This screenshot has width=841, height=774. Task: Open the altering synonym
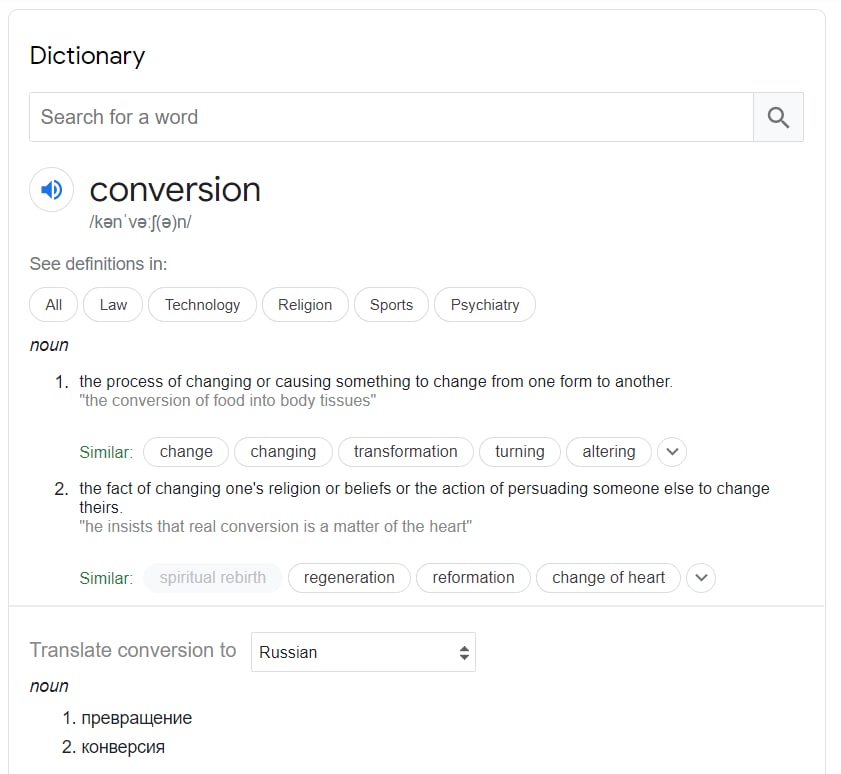click(x=609, y=452)
